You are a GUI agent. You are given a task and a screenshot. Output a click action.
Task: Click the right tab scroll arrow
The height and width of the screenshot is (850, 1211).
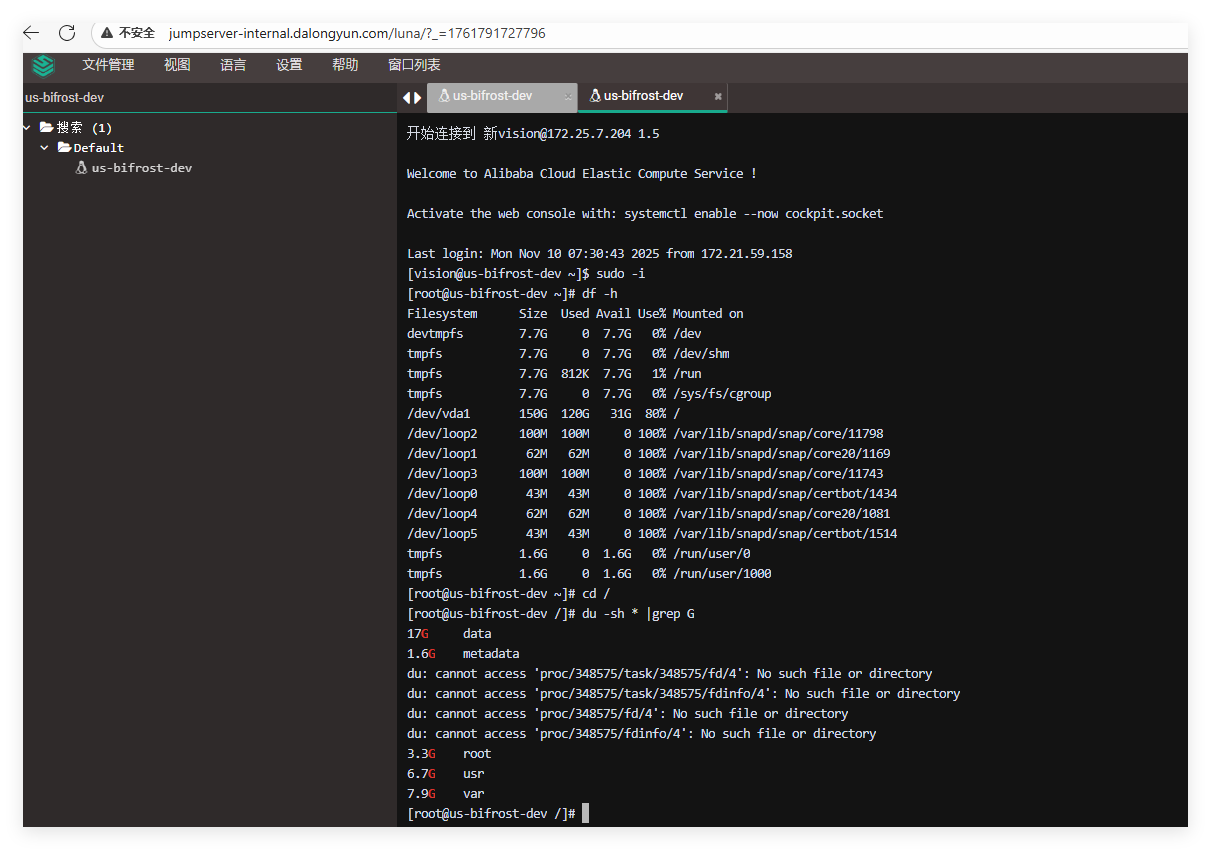click(417, 97)
